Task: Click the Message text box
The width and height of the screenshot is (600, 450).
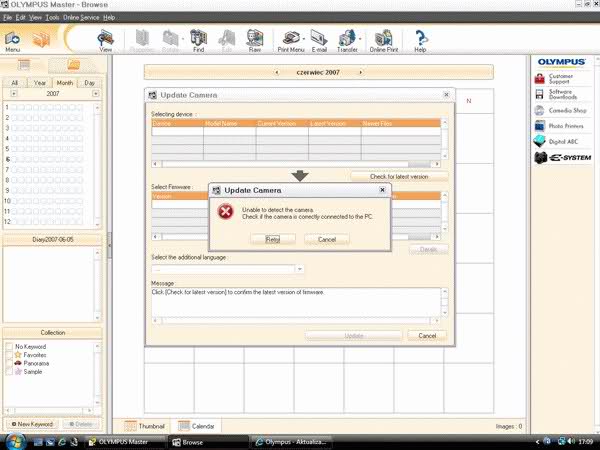Action: pos(296,302)
